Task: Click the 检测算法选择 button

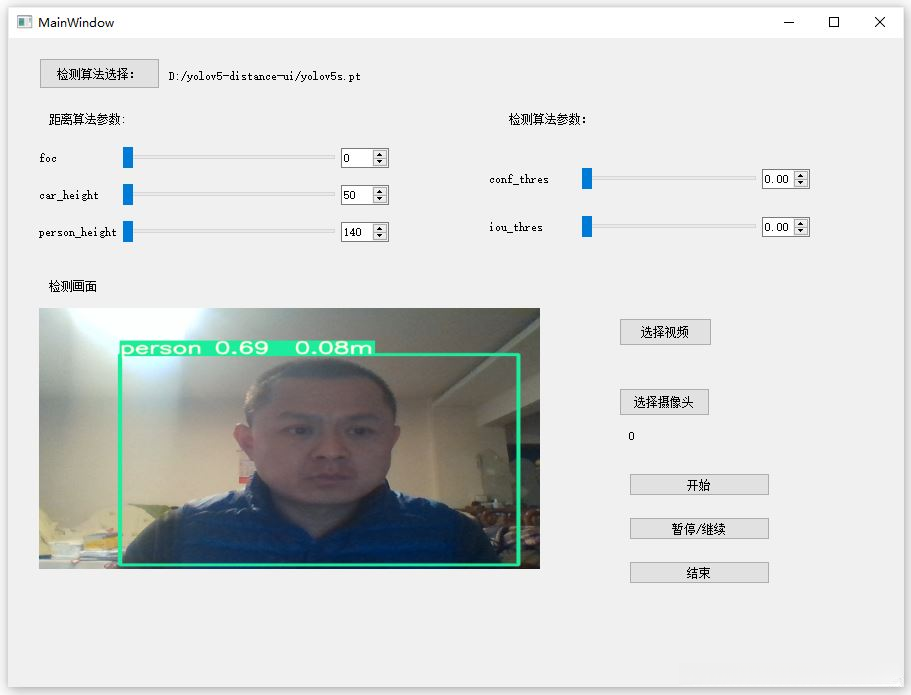Action: pos(99,74)
